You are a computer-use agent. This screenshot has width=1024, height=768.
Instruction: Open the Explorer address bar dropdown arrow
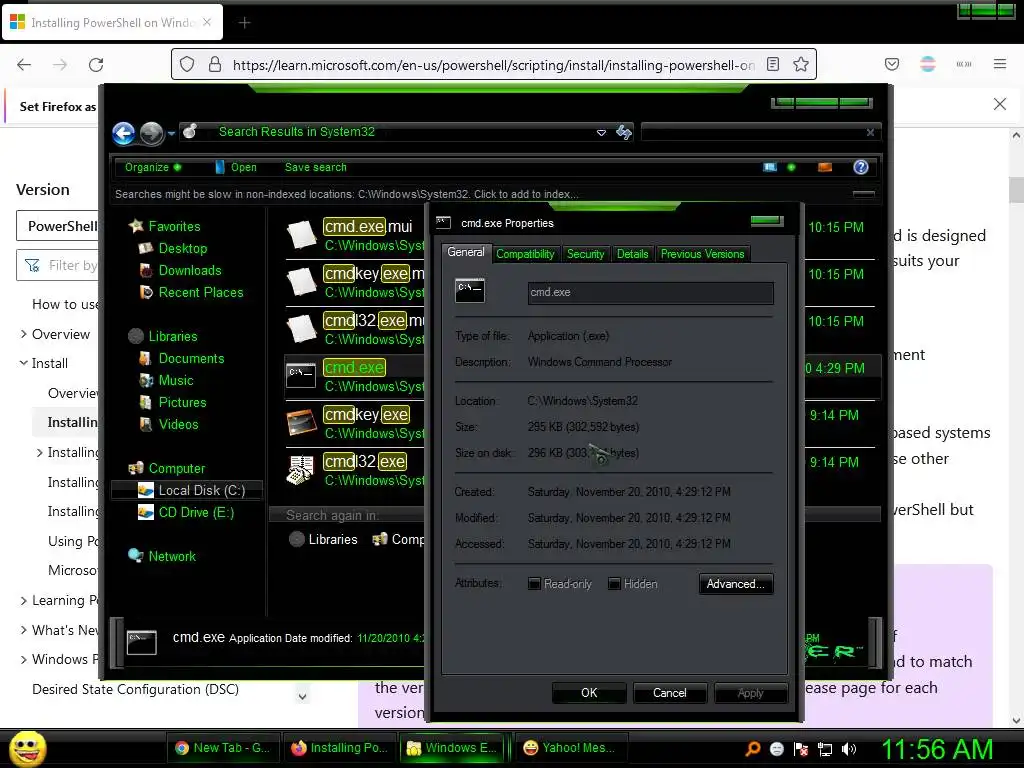(601, 133)
